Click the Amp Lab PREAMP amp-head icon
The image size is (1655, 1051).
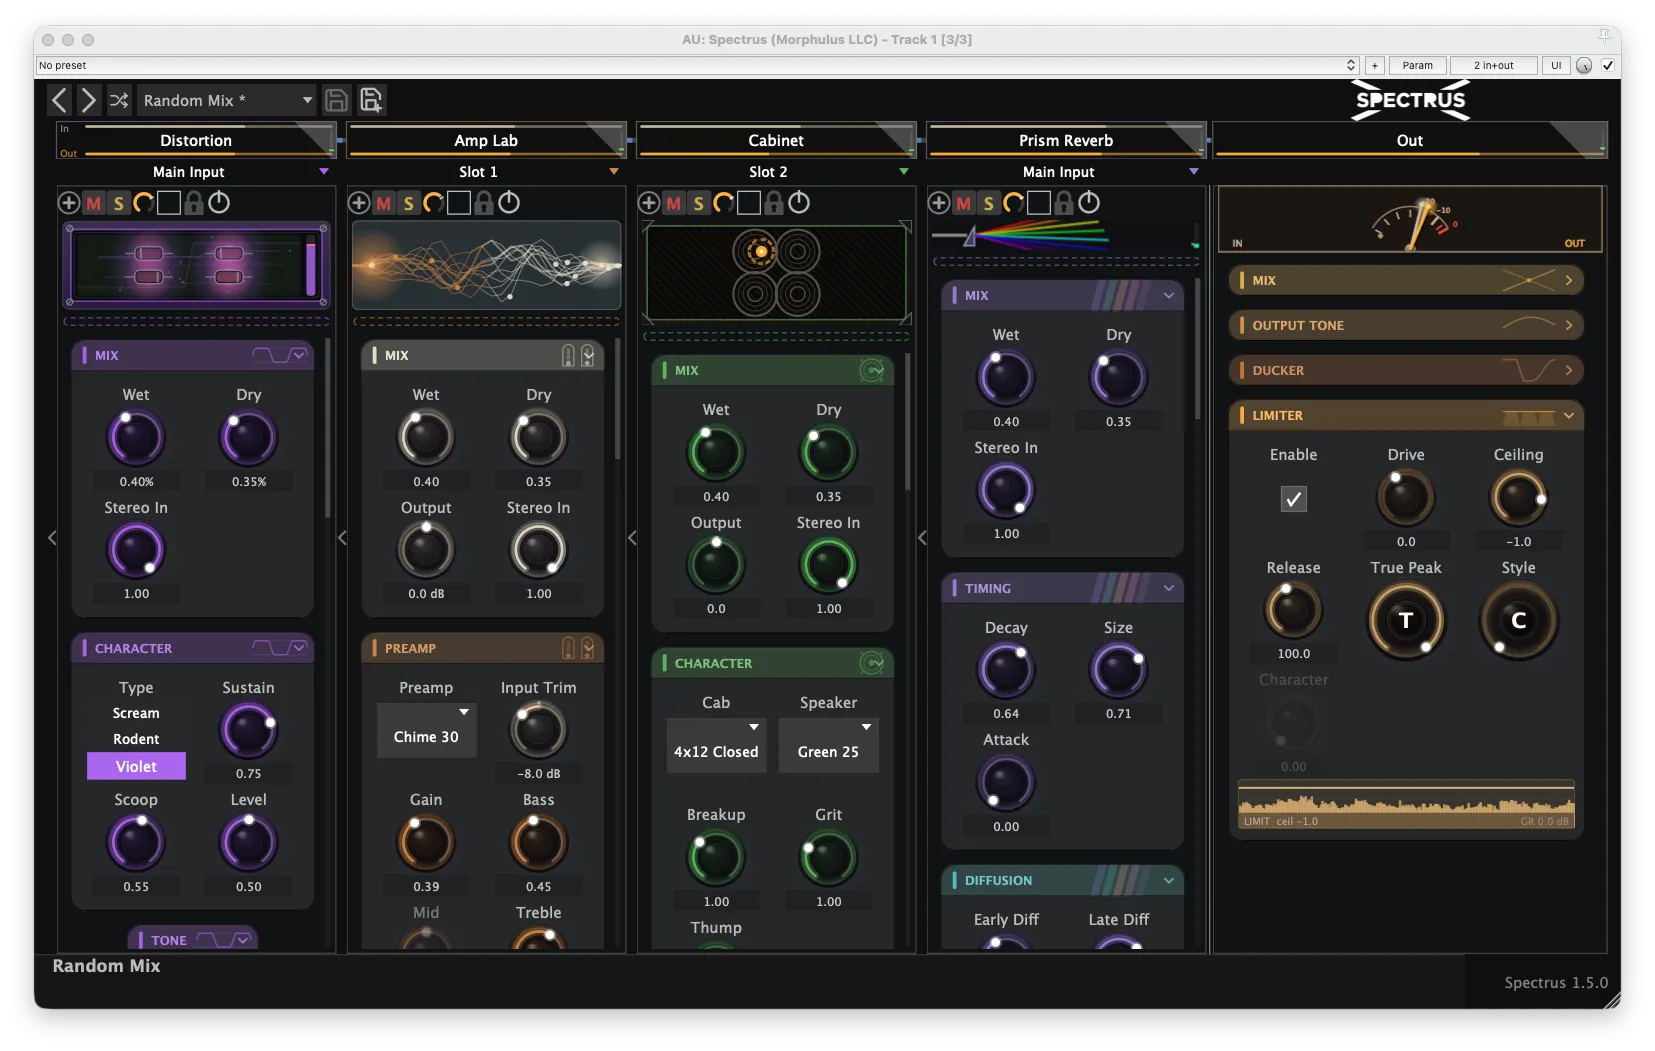point(578,648)
